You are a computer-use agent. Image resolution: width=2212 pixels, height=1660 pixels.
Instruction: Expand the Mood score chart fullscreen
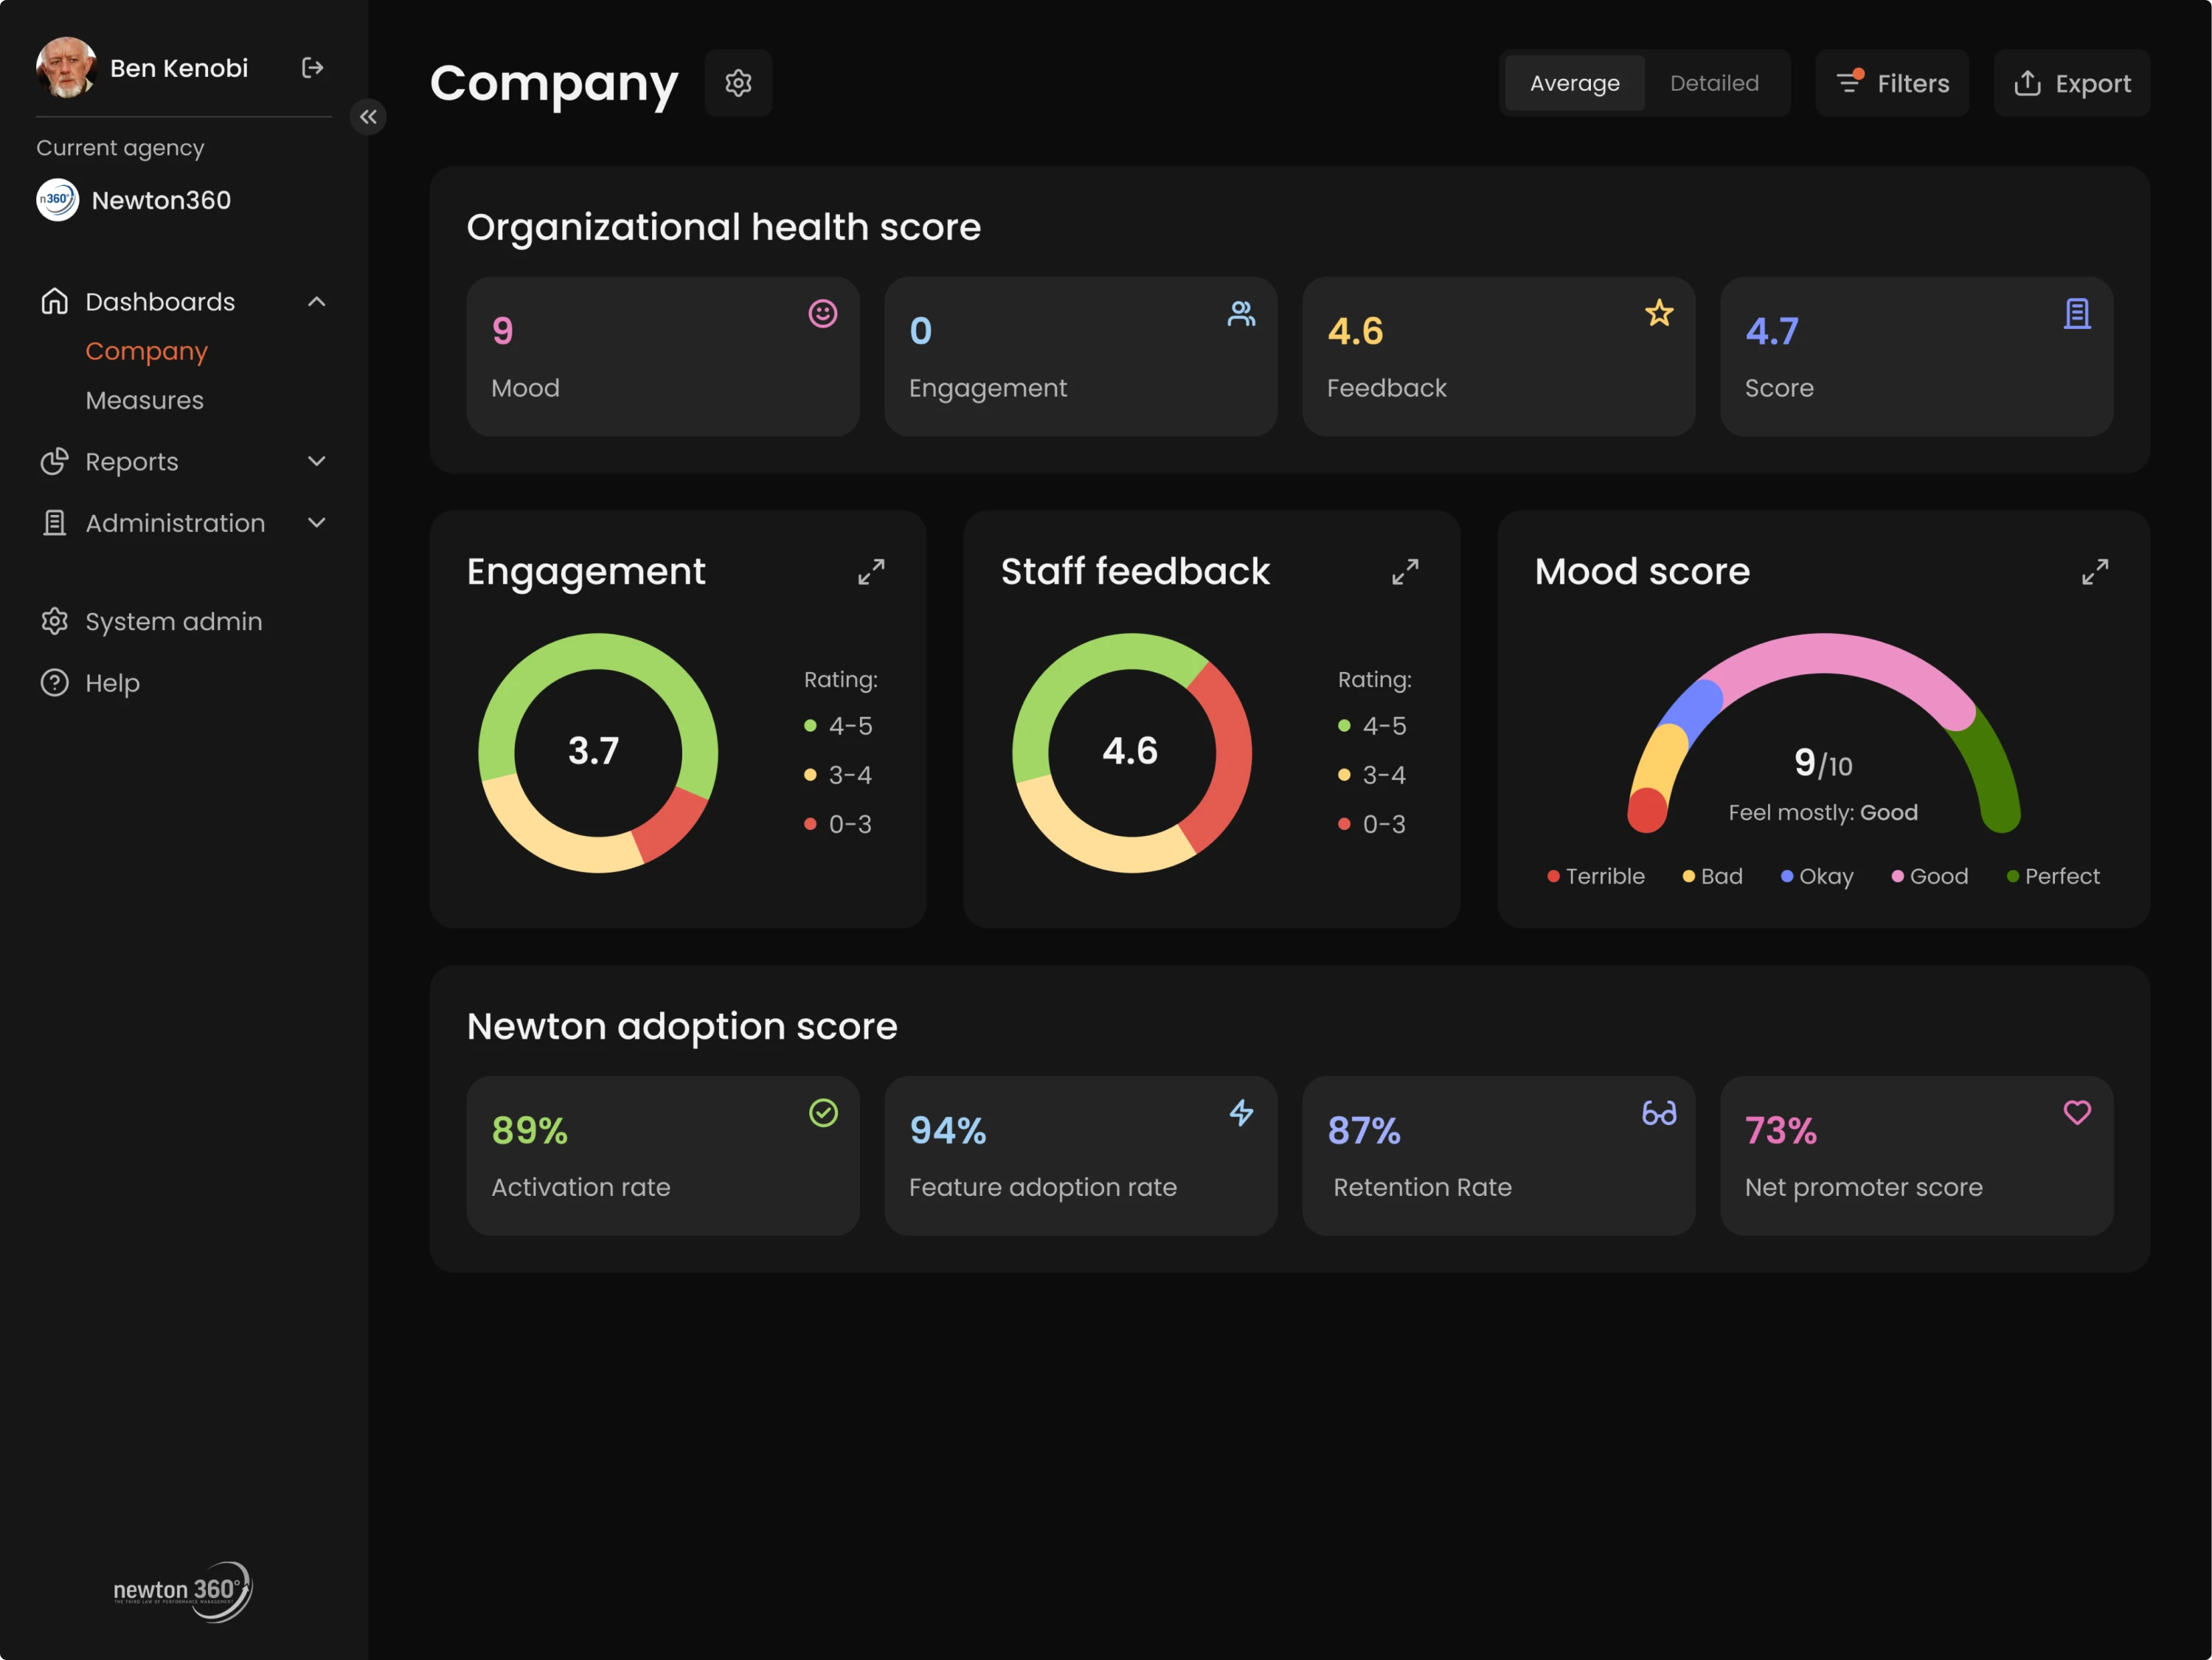pyautogui.click(x=2095, y=572)
